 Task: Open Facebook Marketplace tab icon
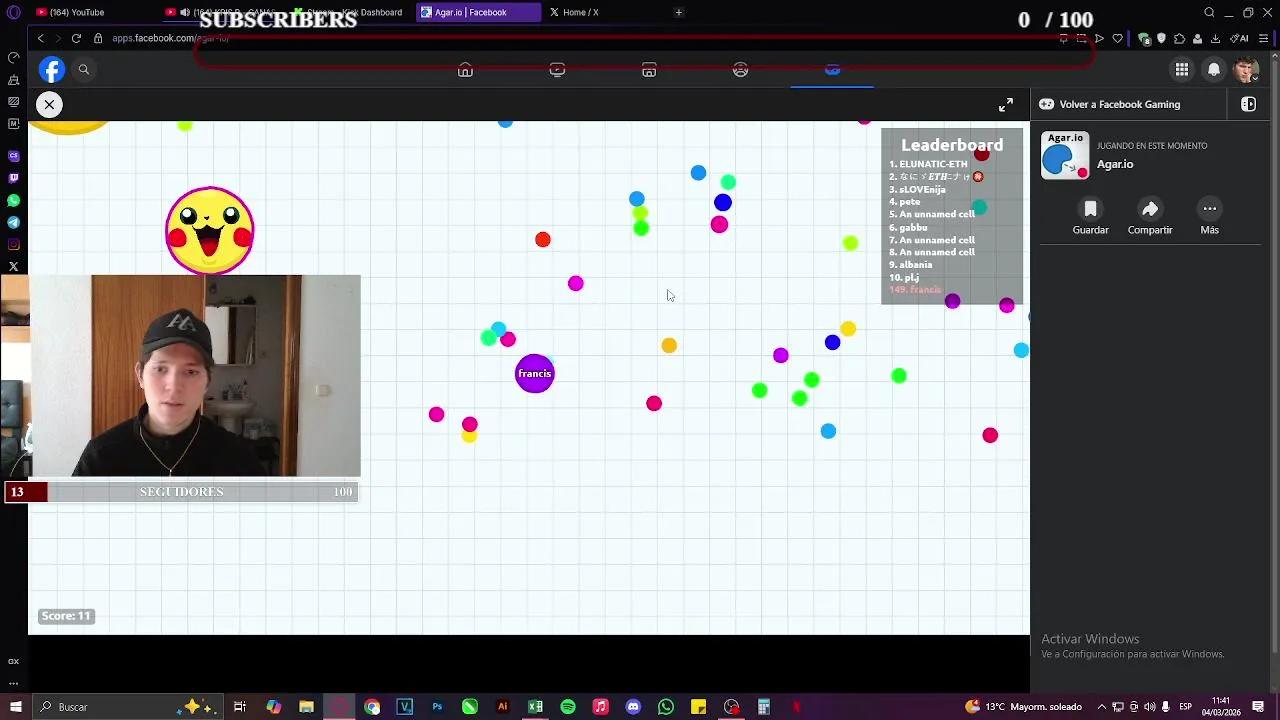[x=649, y=70]
